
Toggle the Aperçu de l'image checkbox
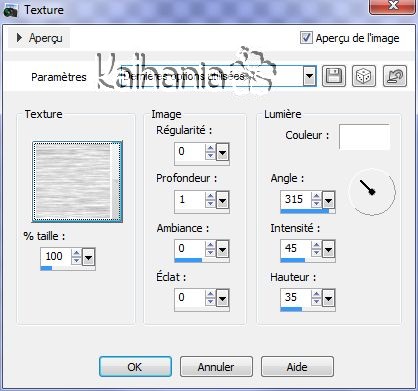tap(306, 38)
